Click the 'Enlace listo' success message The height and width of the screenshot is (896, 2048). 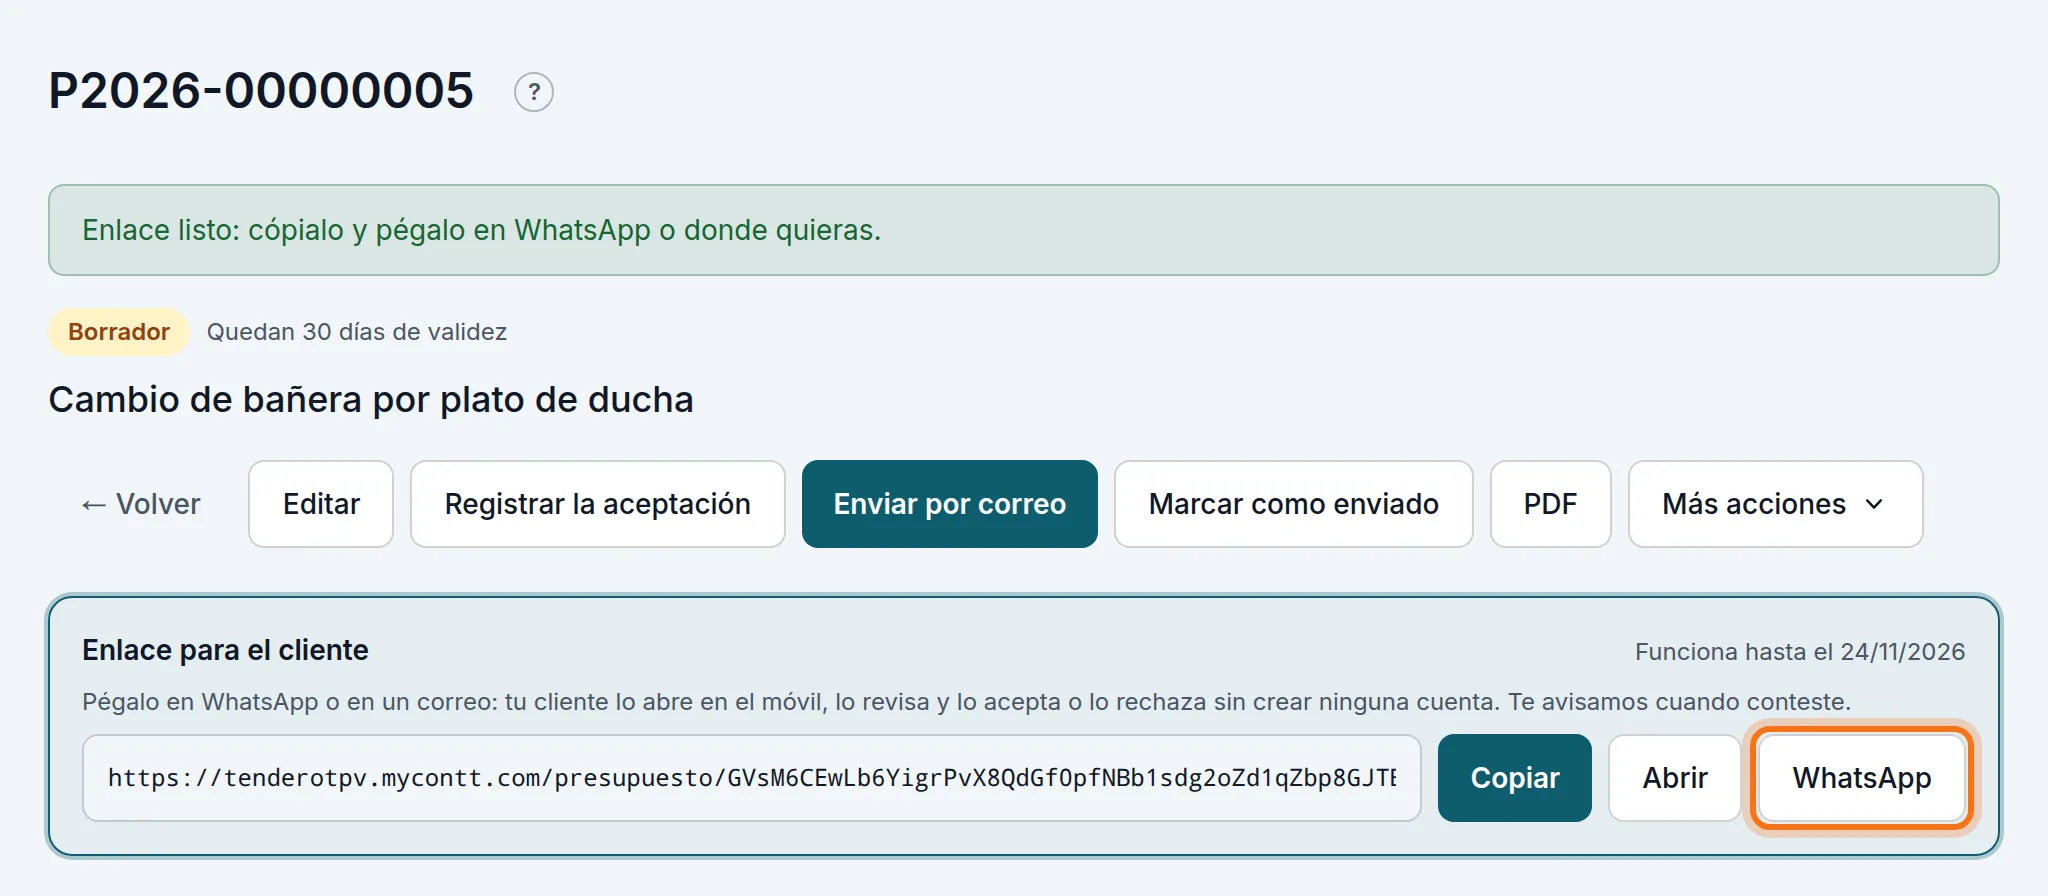point(1024,230)
